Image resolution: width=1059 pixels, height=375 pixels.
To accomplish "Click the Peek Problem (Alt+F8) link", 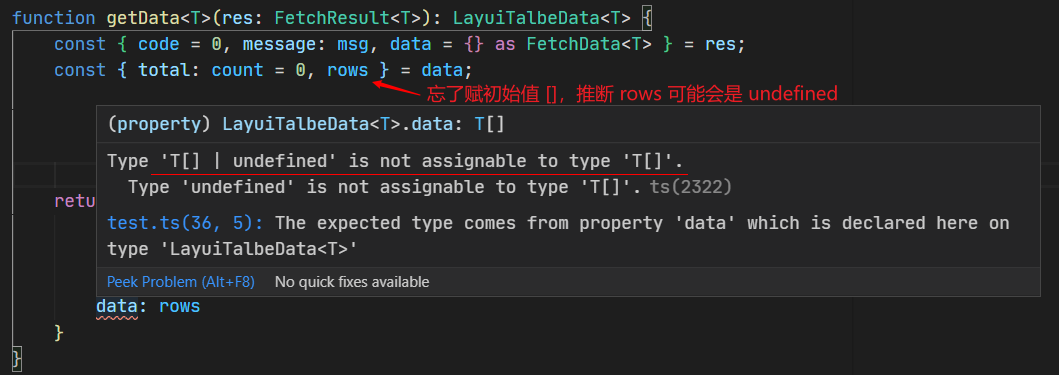I will pyautogui.click(x=180, y=282).
